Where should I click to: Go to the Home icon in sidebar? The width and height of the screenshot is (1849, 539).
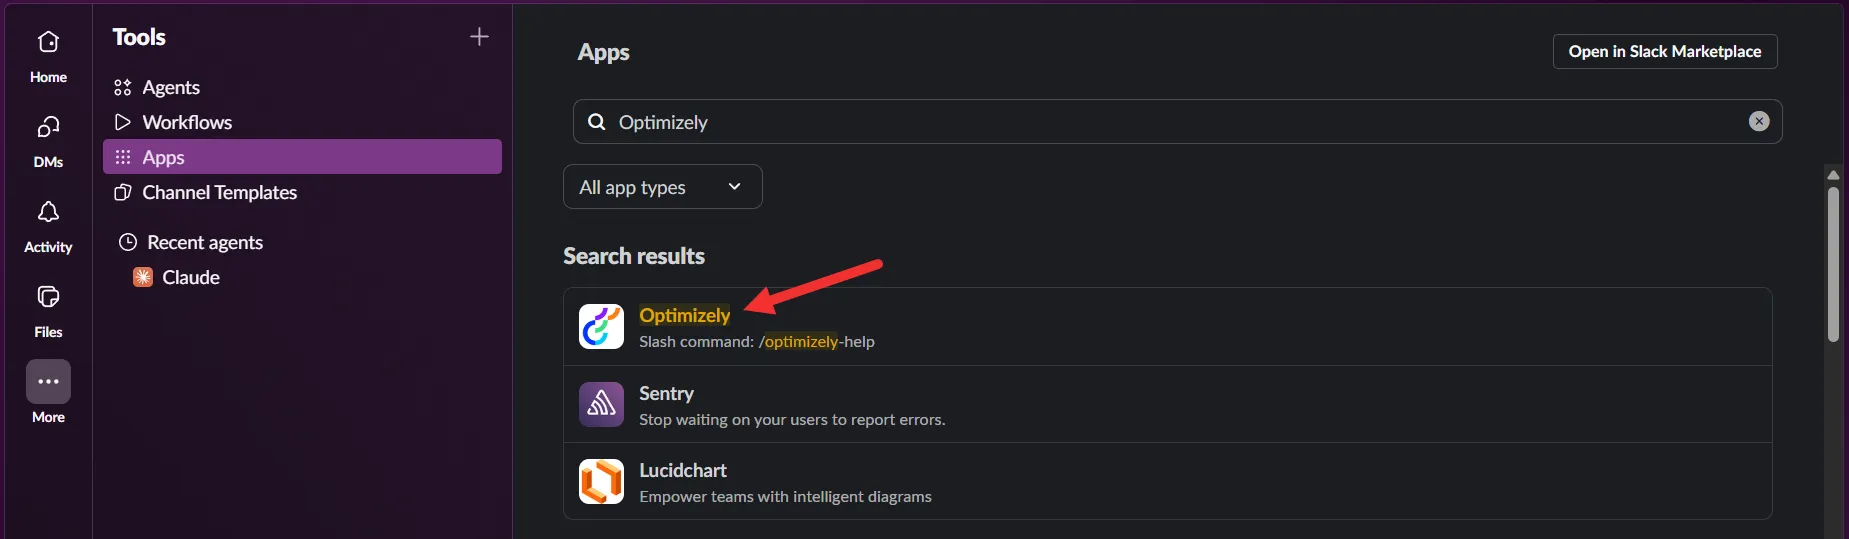point(48,42)
